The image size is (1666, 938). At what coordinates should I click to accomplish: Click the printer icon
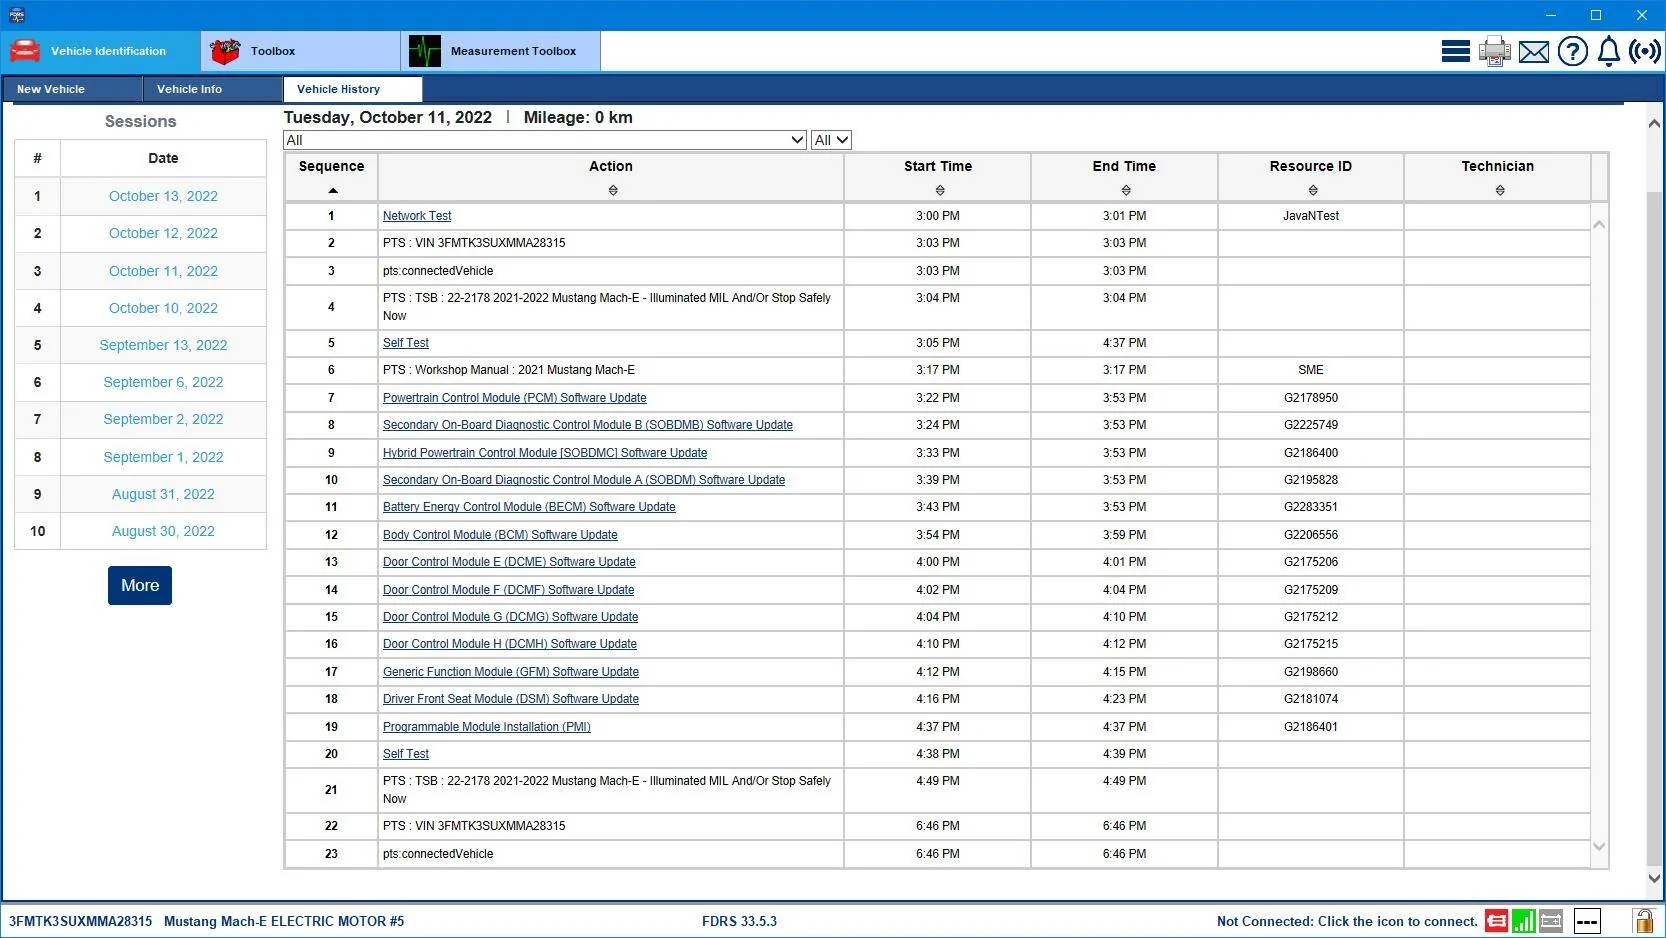tap(1495, 51)
